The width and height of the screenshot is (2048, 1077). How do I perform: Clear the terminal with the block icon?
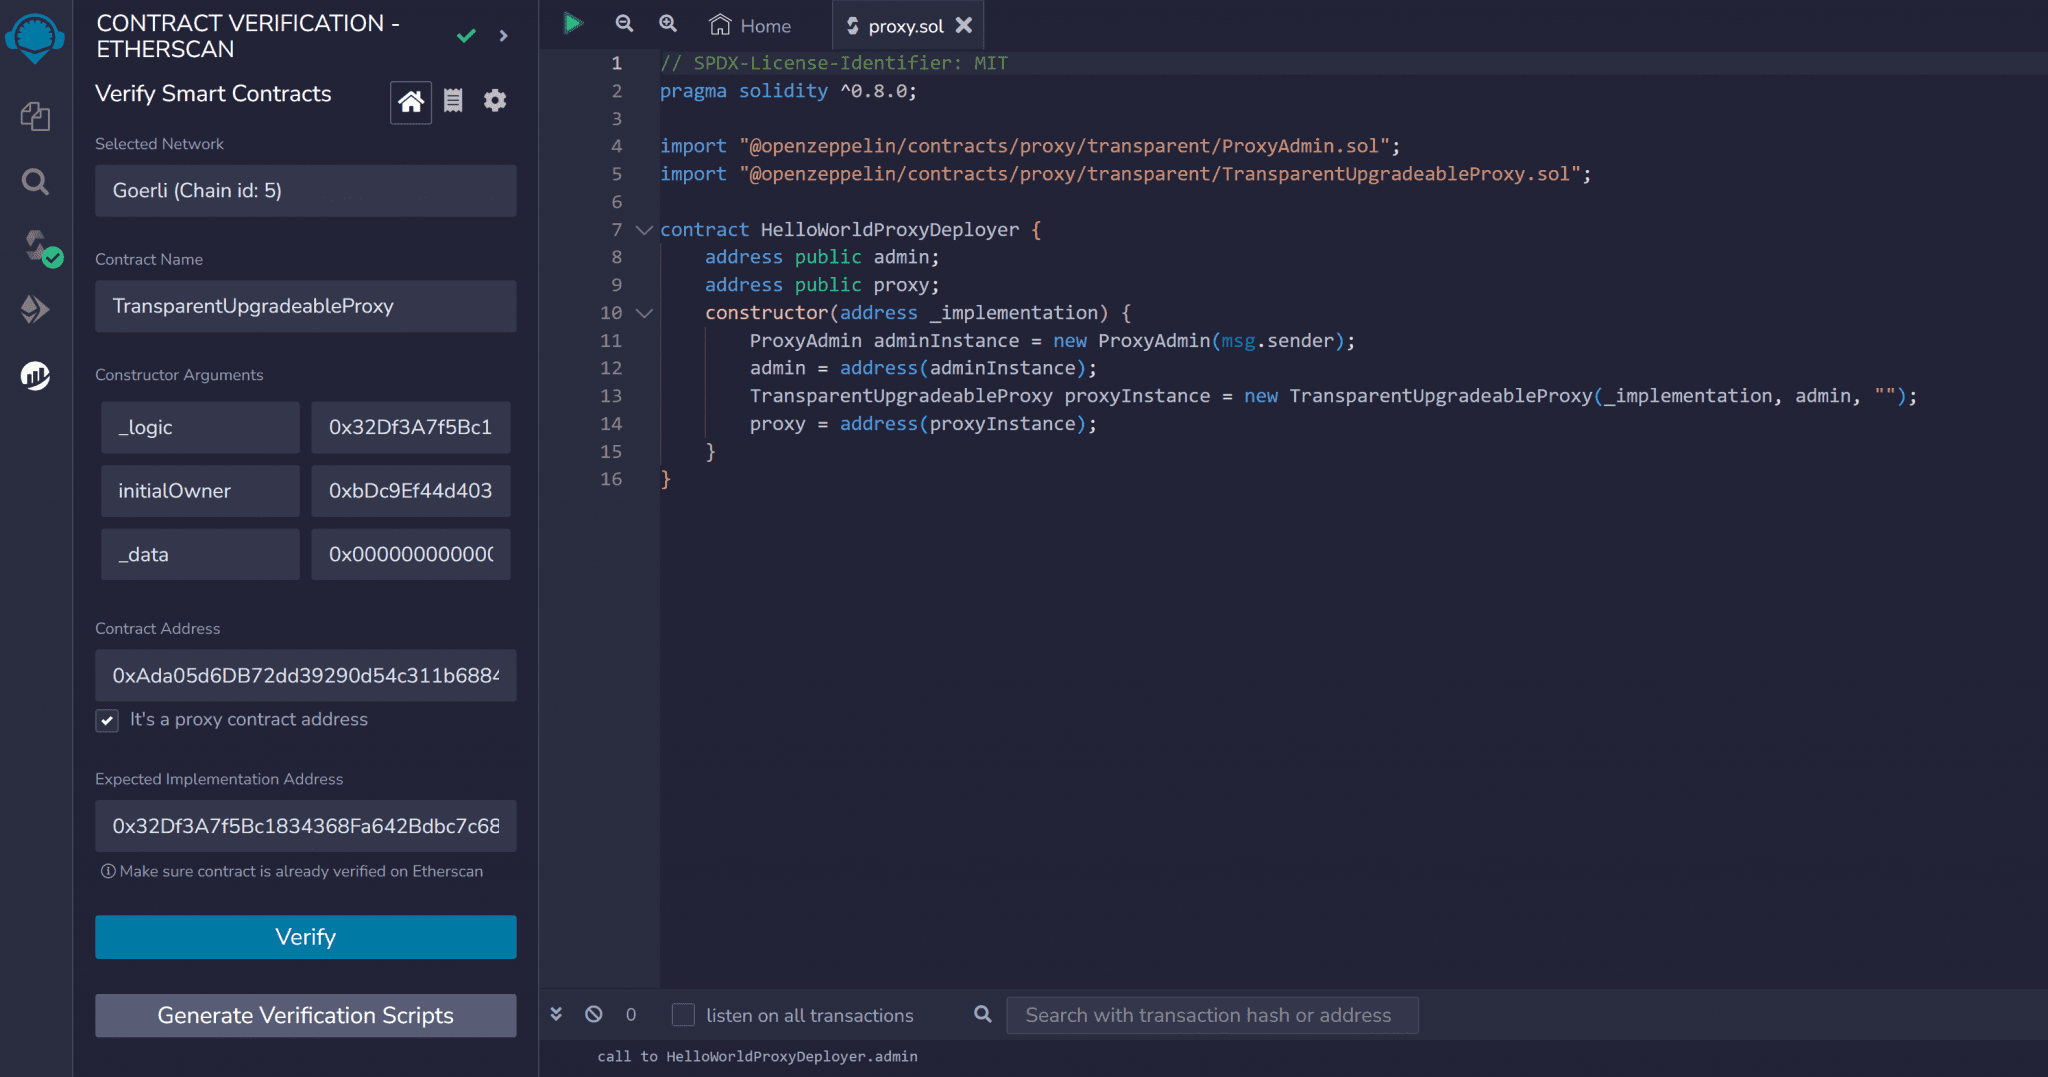(x=594, y=1014)
